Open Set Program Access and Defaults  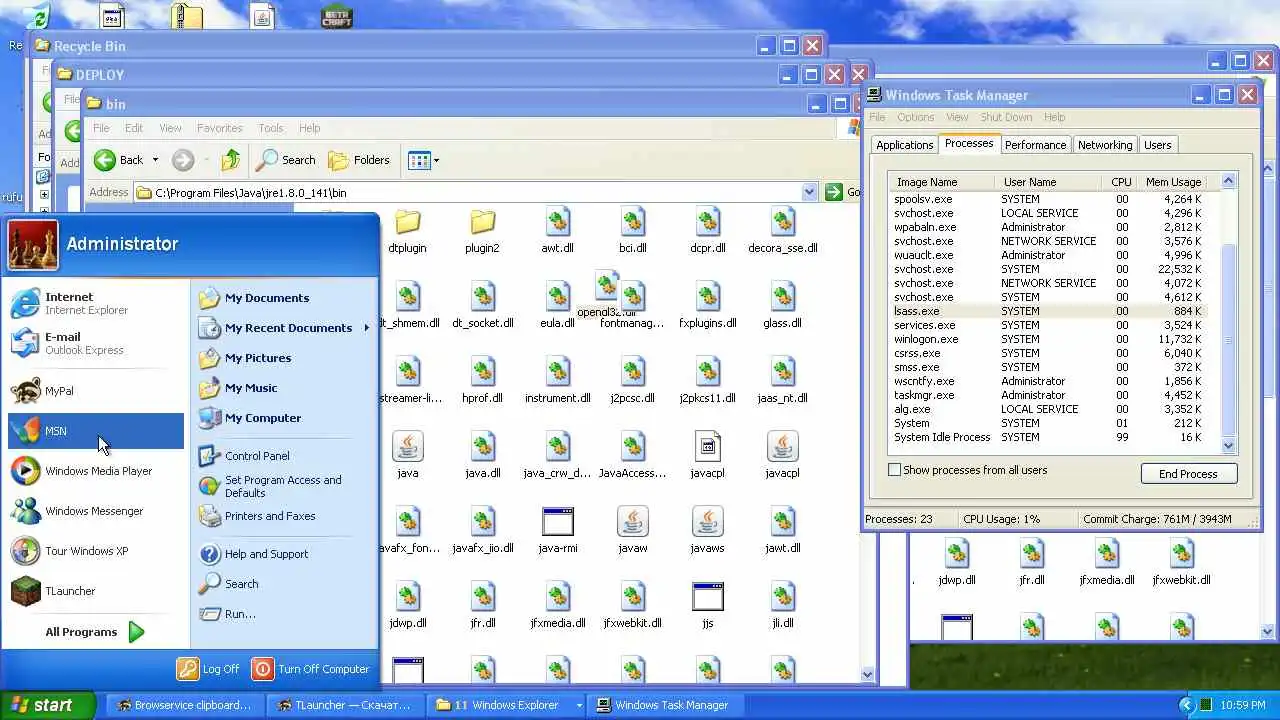coord(283,486)
